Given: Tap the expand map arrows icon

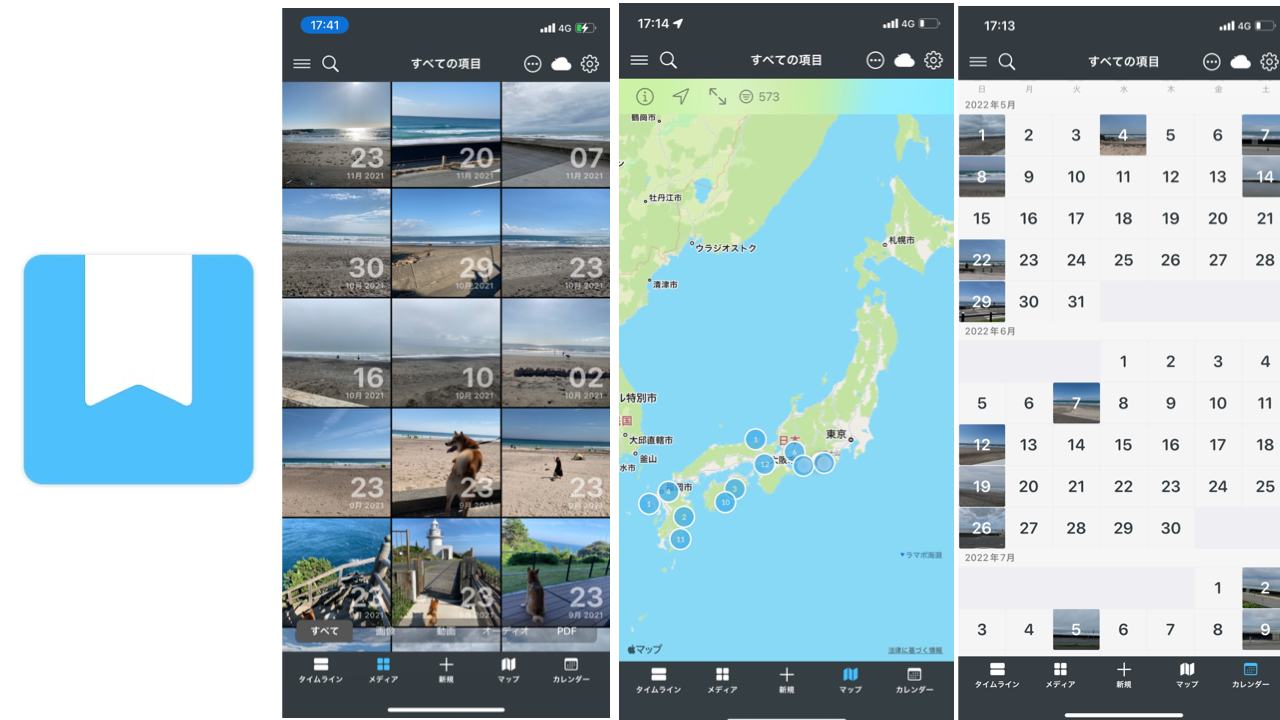Looking at the screenshot, I should point(718,97).
